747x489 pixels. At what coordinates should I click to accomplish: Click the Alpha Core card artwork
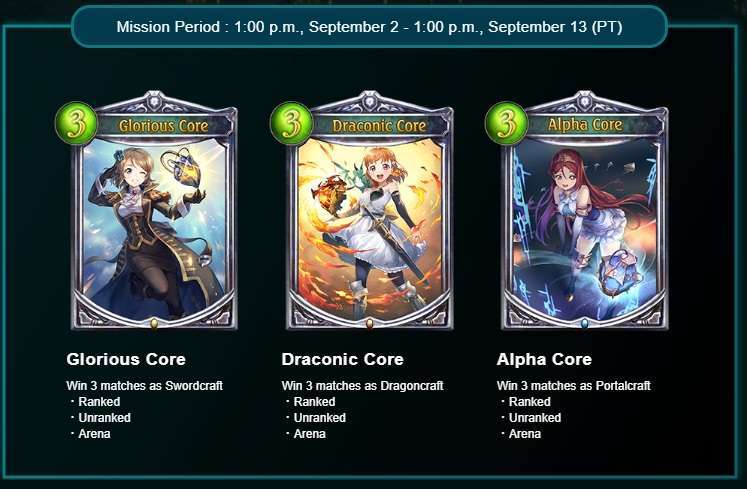[x=585, y=229]
